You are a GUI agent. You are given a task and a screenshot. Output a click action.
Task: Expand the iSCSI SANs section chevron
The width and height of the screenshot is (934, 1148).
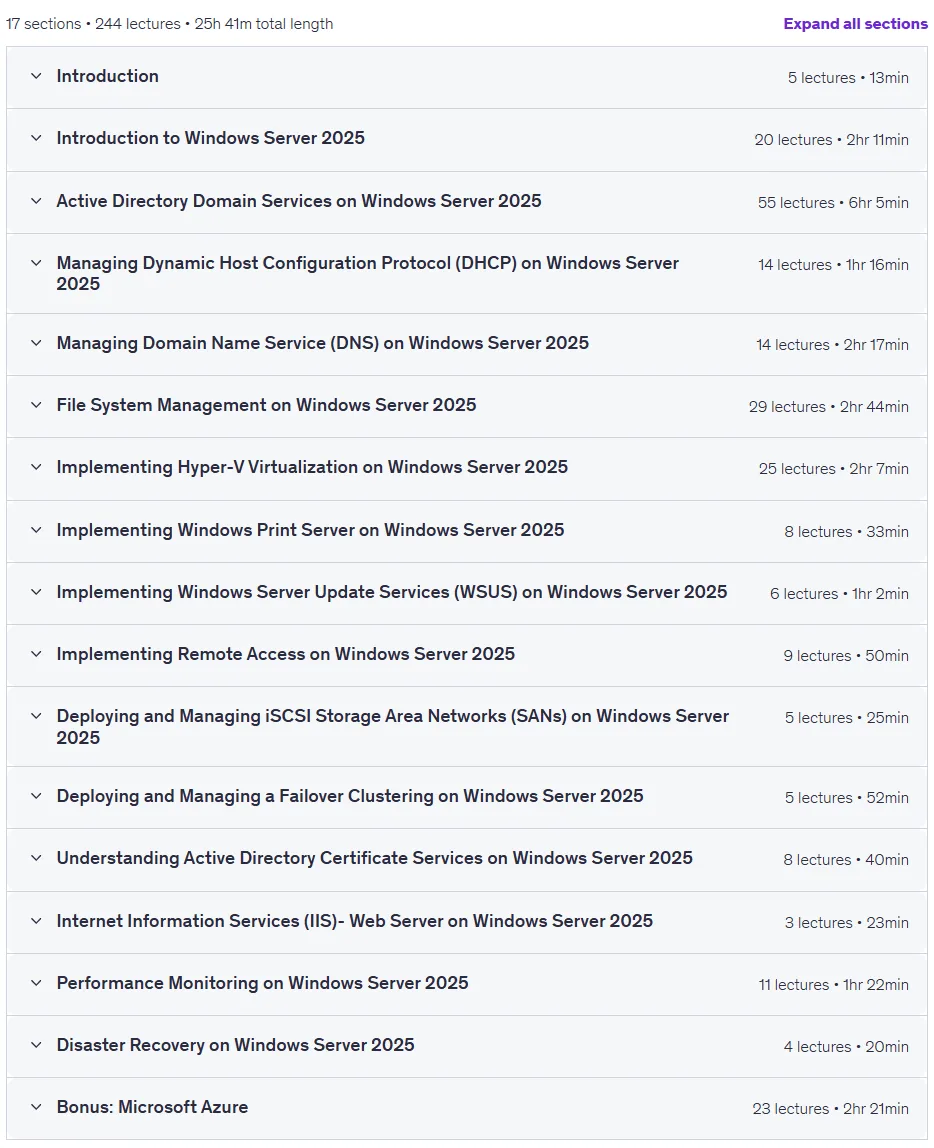tap(36, 717)
